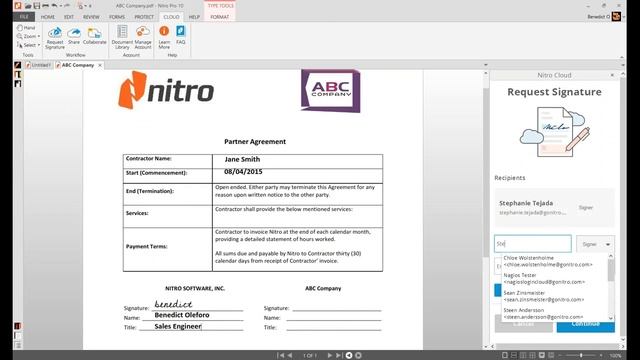640x360 pixels.
Task: Select the Hand tool
Action: tap(26, 28)
